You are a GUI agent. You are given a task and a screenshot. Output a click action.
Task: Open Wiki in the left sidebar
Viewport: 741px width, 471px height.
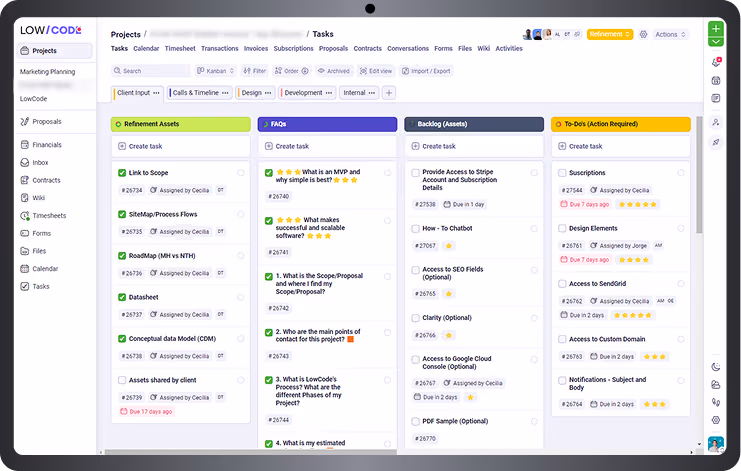point(33,198)
